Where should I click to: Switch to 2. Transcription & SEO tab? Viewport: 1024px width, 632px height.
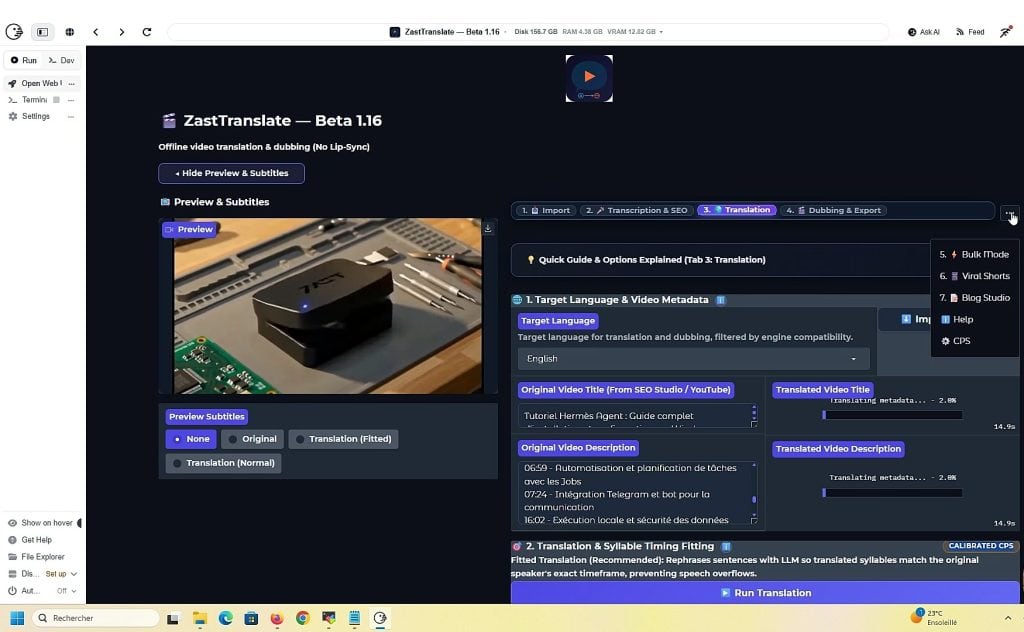pos(637,210)
